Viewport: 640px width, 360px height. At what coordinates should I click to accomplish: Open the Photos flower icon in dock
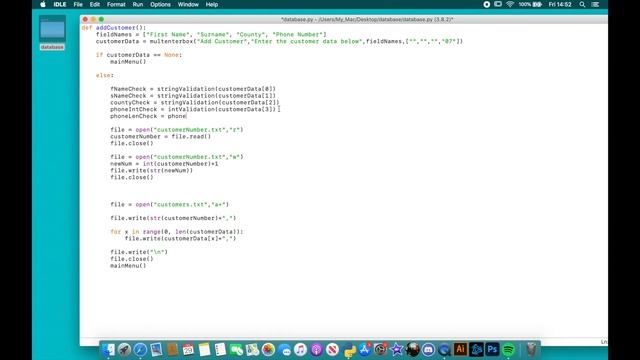pyautogui.click(x=268, y=349)
